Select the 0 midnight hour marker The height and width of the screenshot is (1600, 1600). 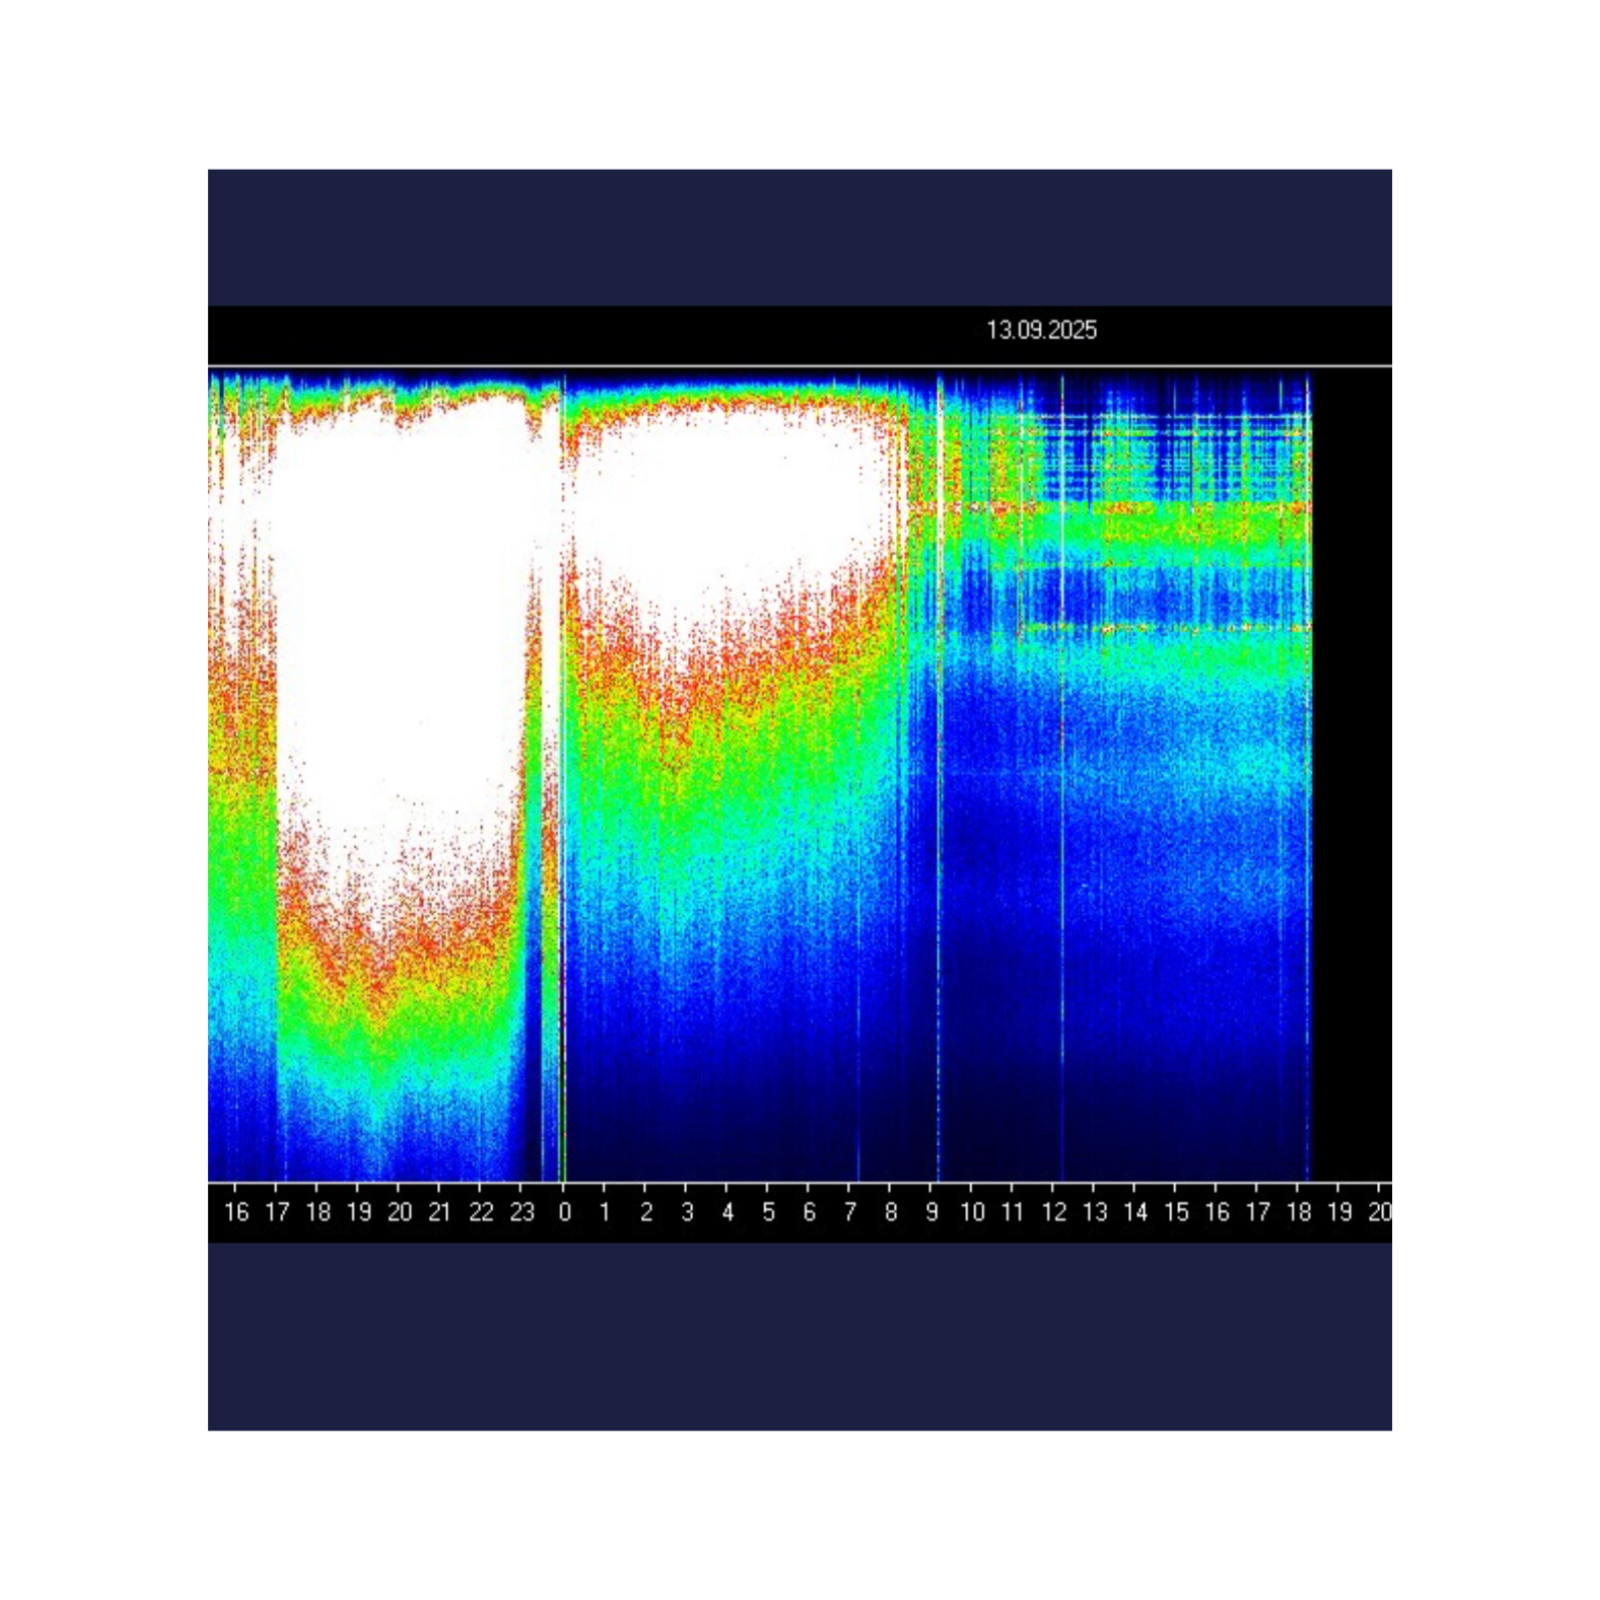point(565,1212)
